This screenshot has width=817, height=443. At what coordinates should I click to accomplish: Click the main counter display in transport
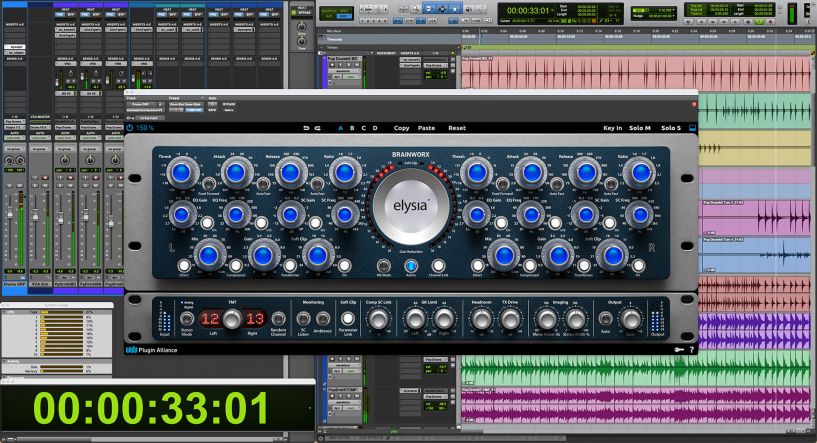(528, 10)
